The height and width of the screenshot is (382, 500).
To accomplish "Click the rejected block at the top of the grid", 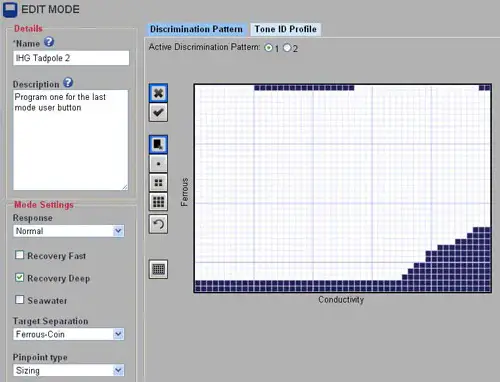I will [x=304, y=88].
